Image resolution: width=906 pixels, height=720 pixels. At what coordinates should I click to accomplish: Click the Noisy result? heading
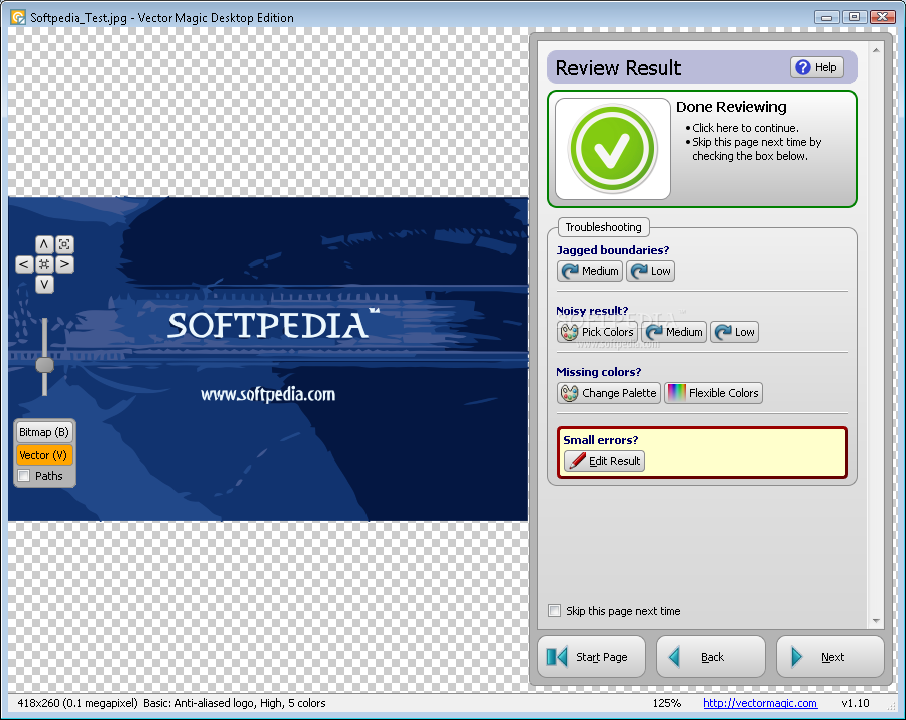click(x=592, y=311)
